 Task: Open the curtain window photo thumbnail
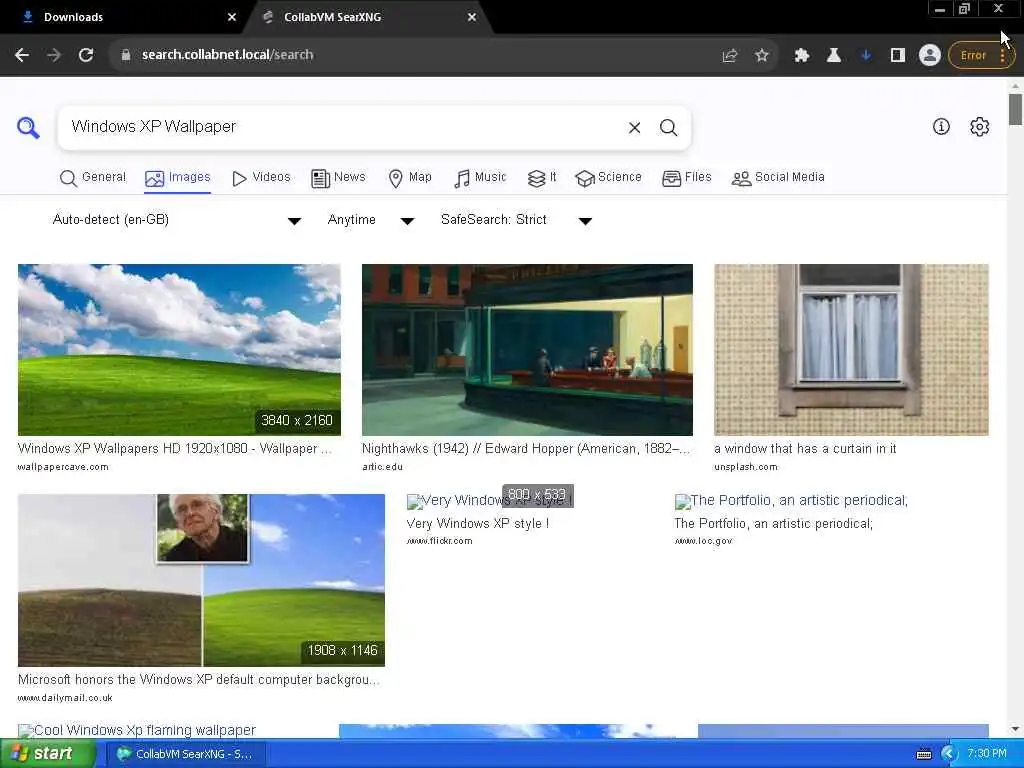[851, 349]
